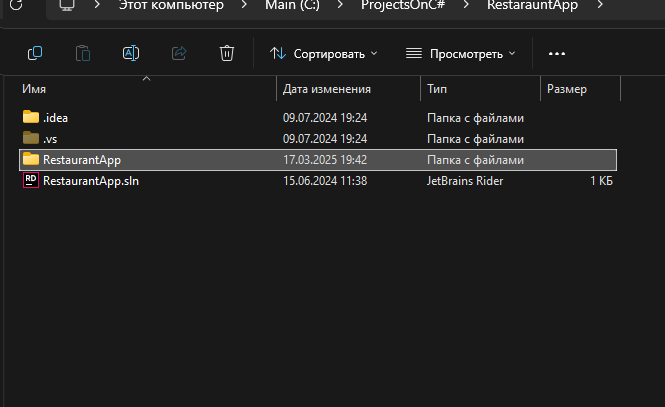Click the Paste clipboard icon

(84, 52)
